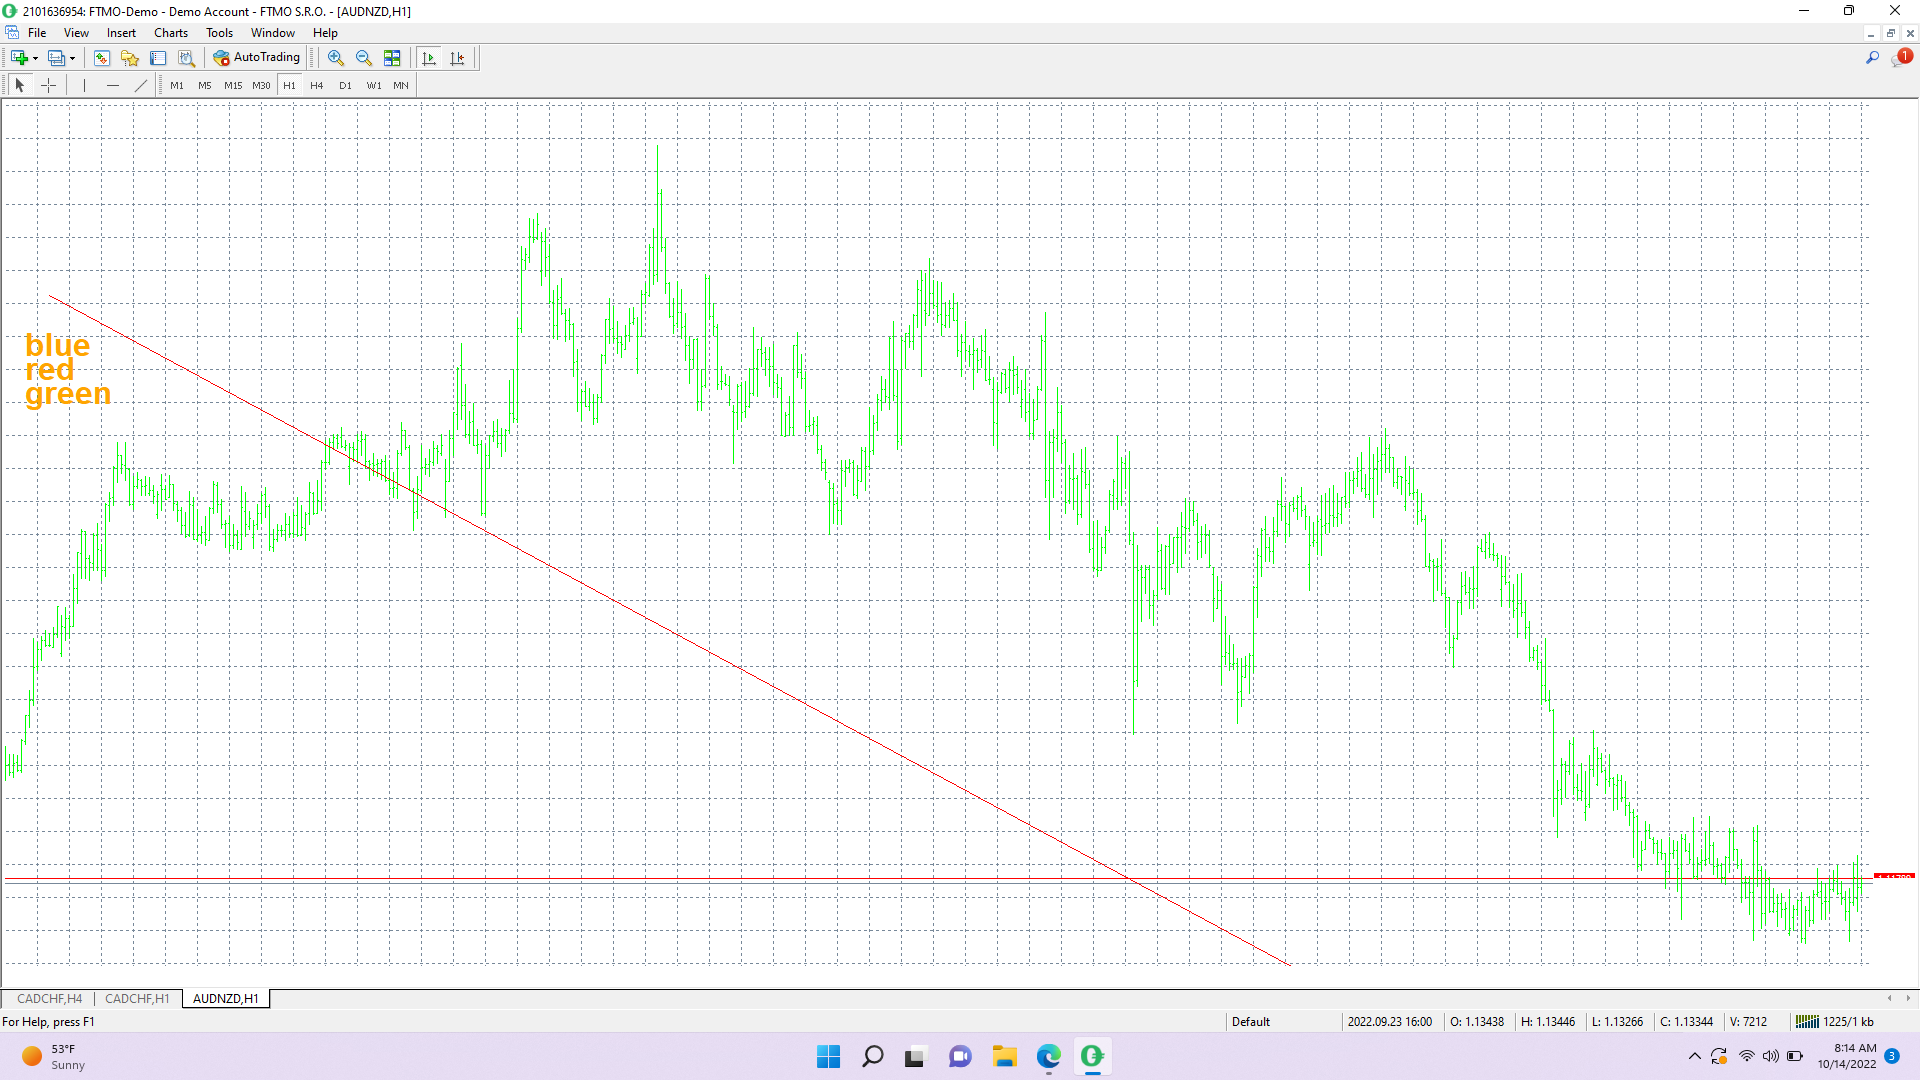The height and width of the screenshot is (1080, 1920).
Task: Switch to the H4 timeframe
Action: (x=317, y=85)
